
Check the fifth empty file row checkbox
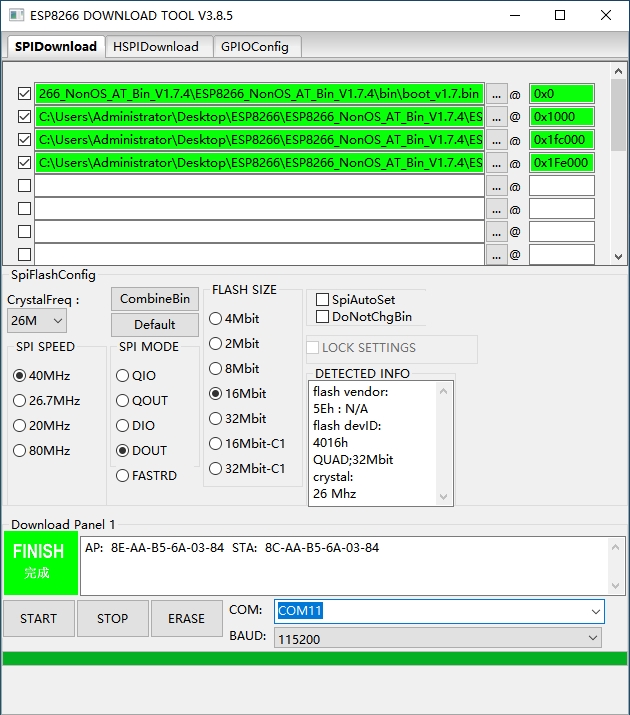[x=24, y=186]
